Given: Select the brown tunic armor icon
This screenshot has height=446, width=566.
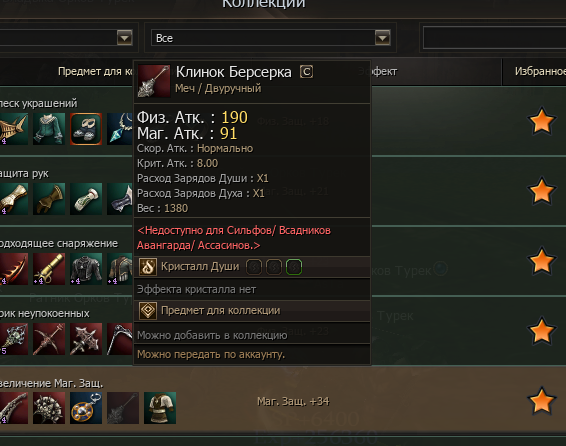Looking at the screenshot, I should pos(160,408).
